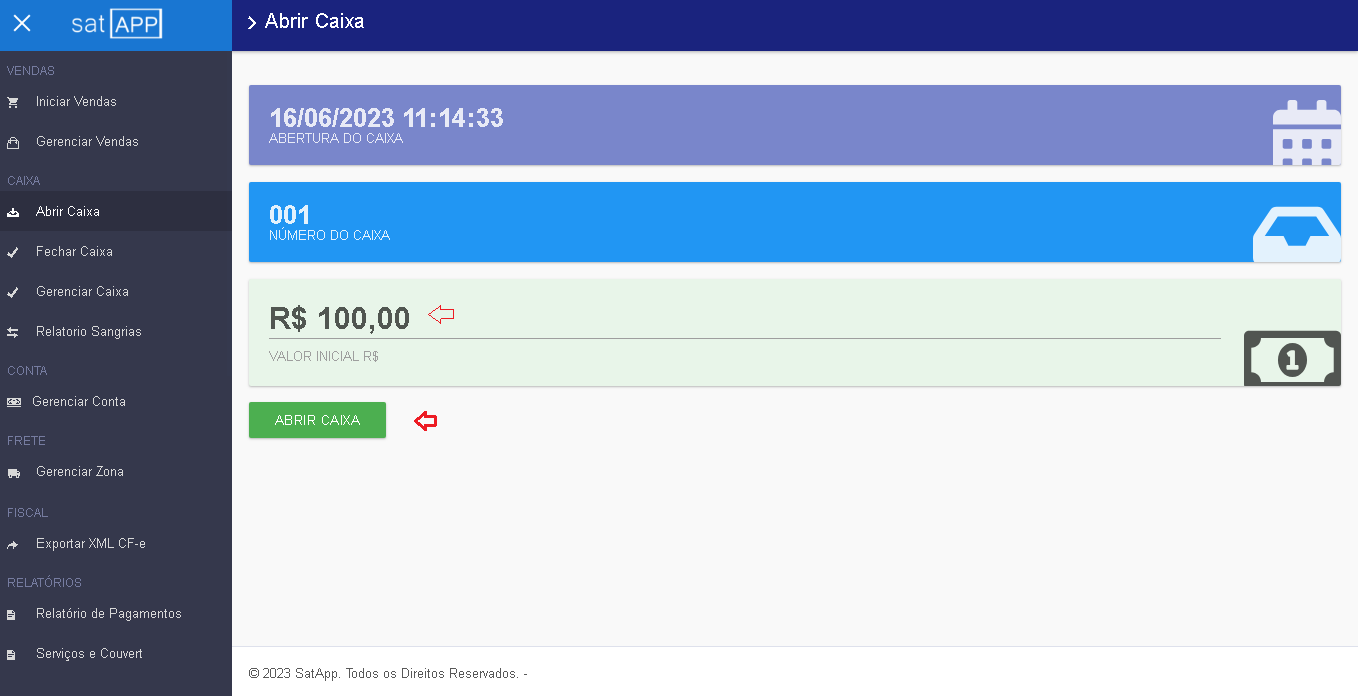Open Relatório de Pagamentos report
Screen dimensions: 1358x696
click(x=108, y=614)
